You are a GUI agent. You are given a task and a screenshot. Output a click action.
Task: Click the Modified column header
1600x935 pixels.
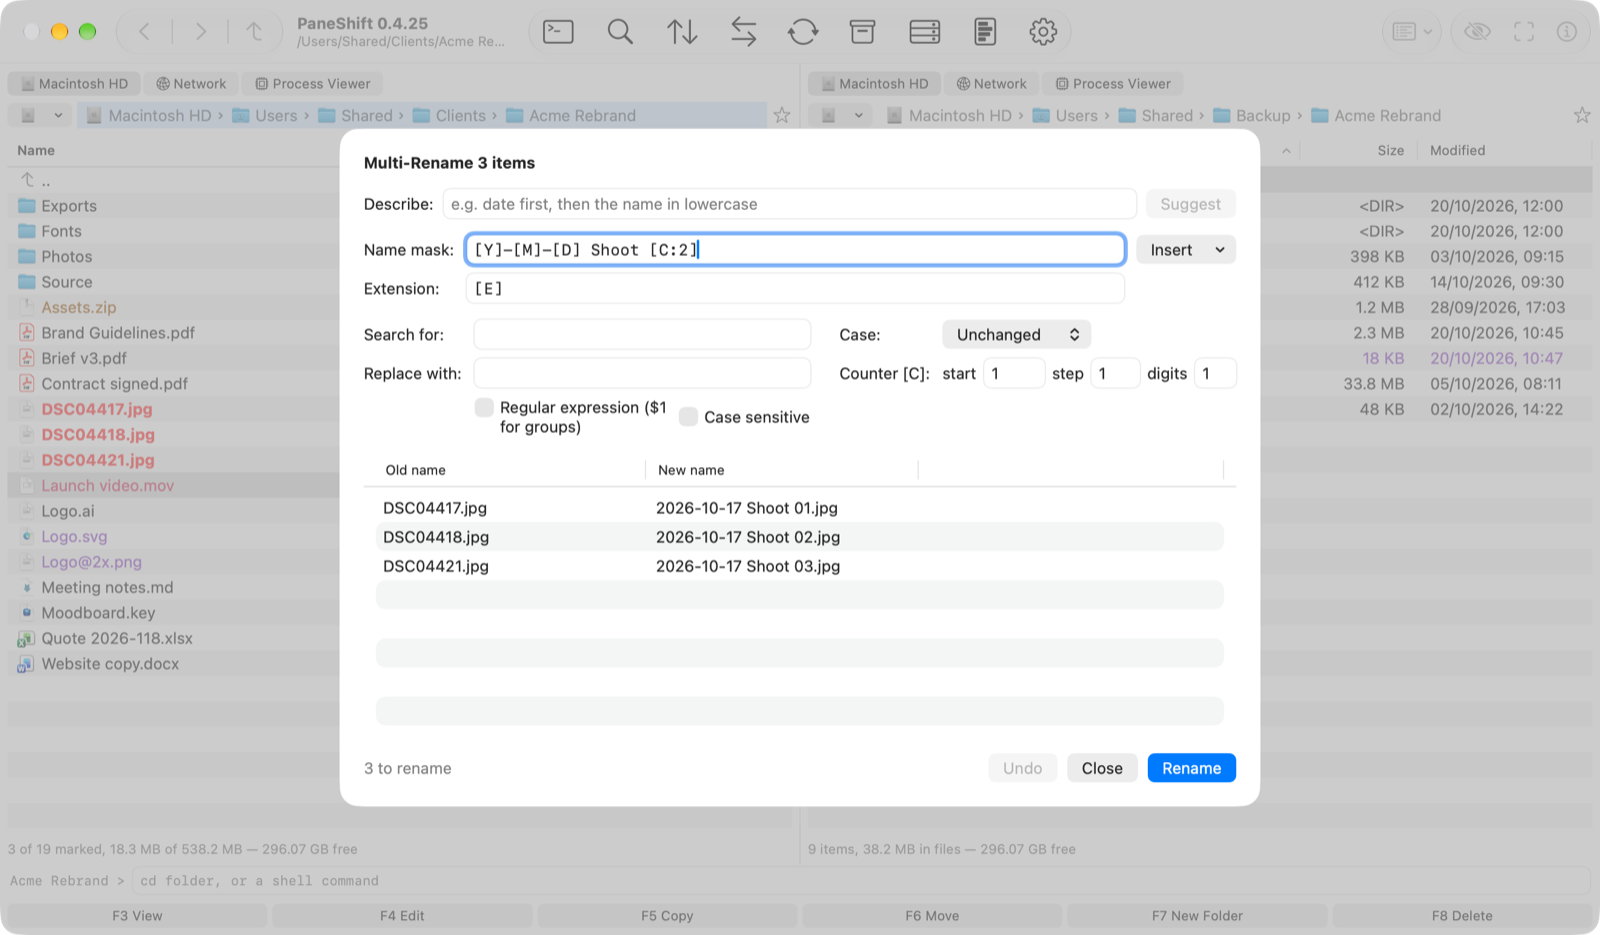tap(1457, 150)
